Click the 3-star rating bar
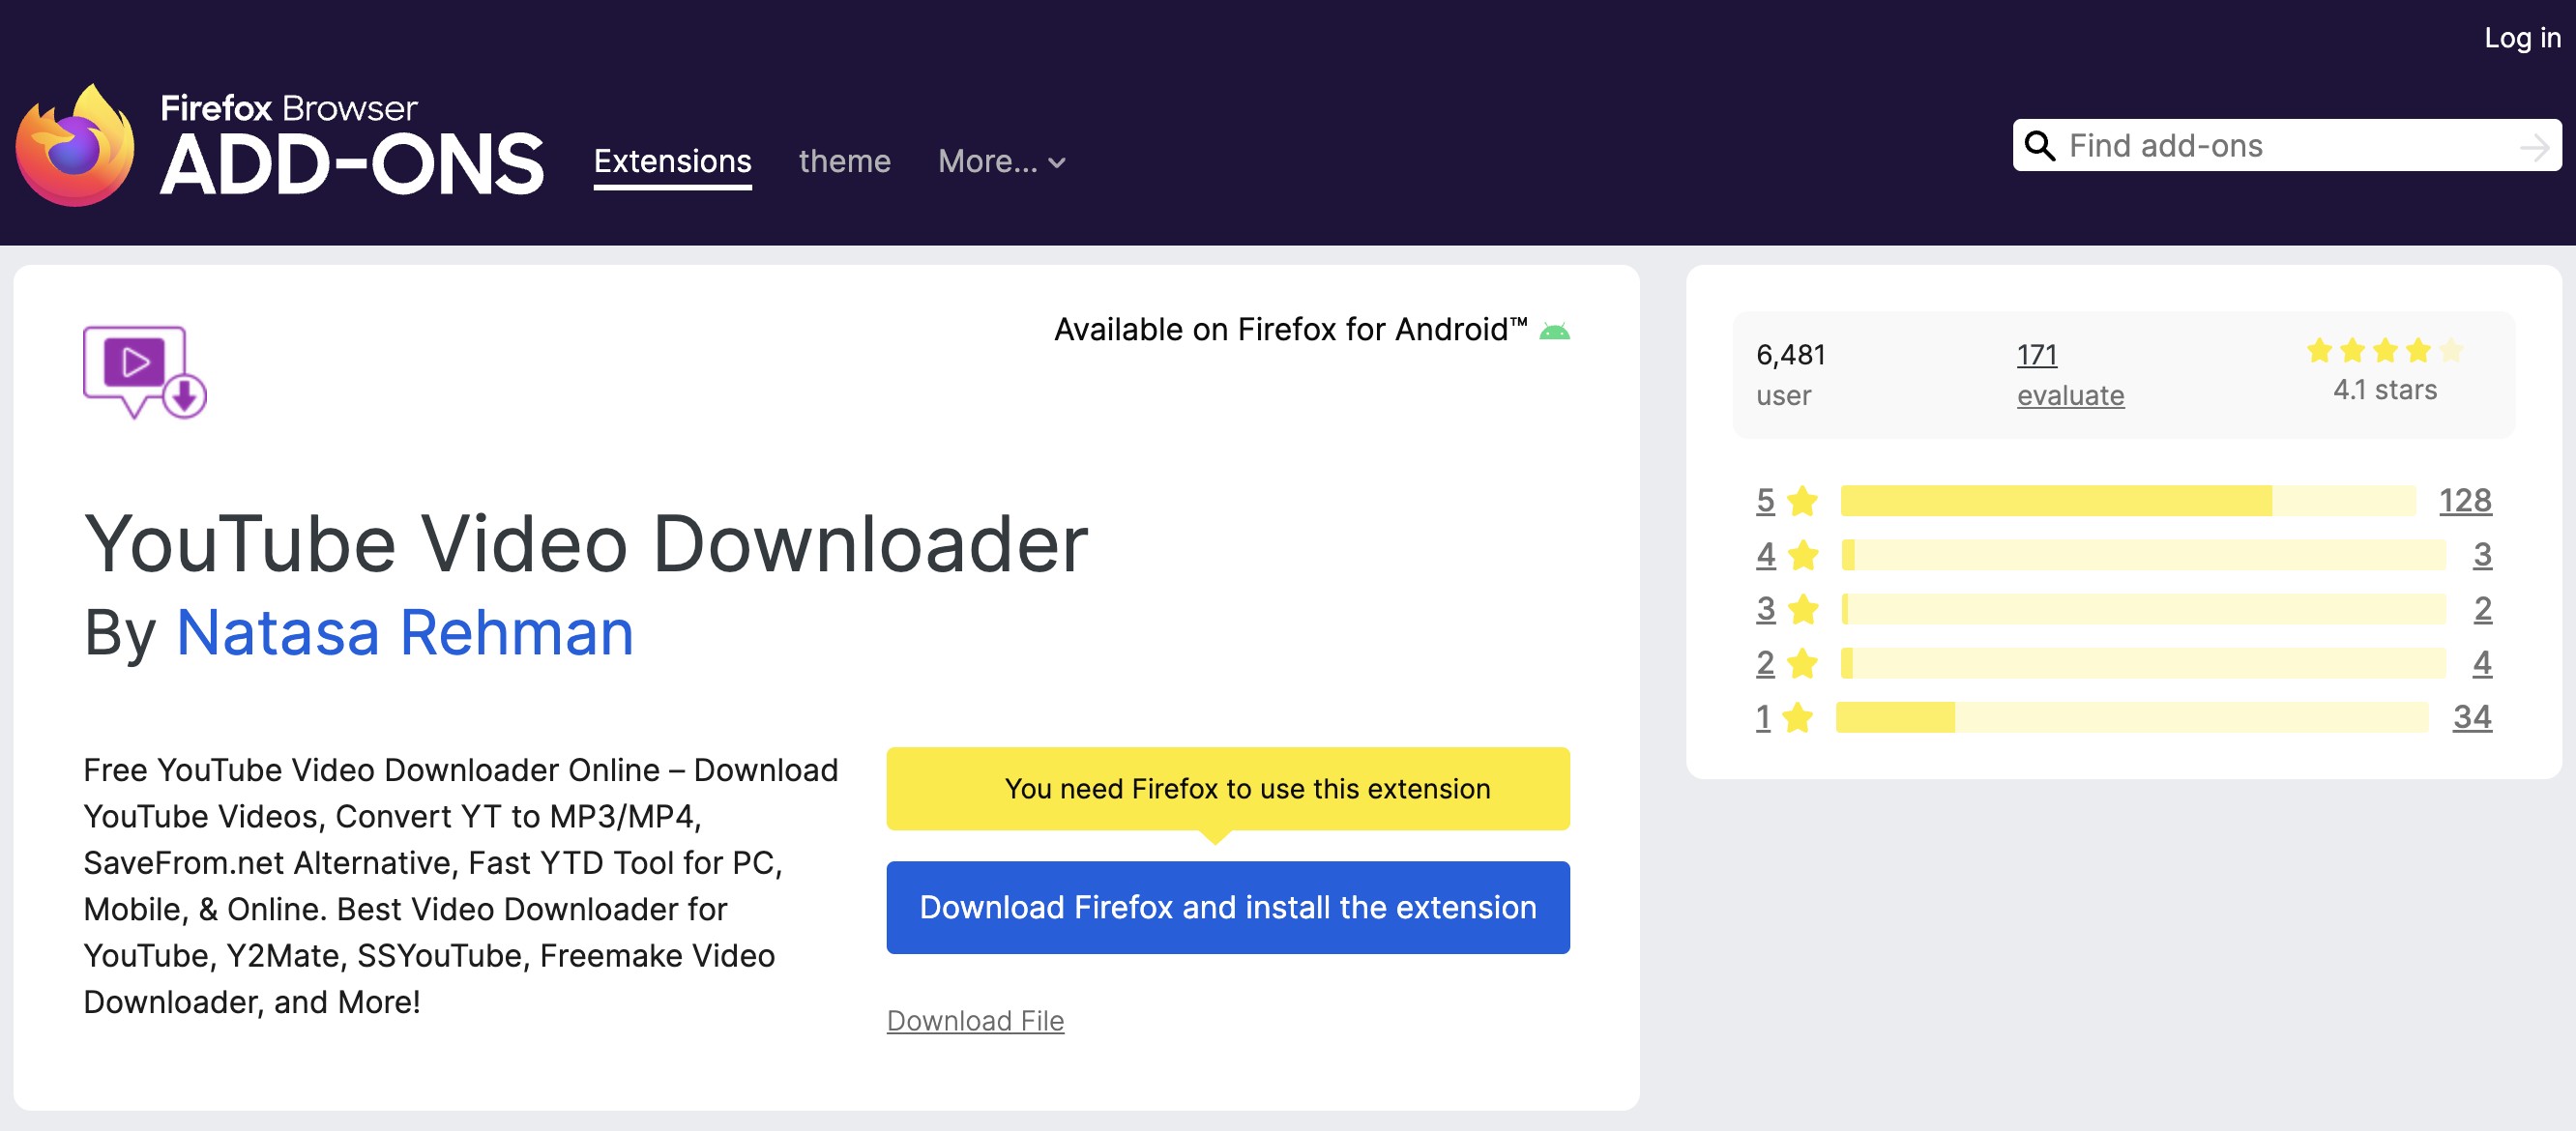 click(x=2143, y=608)
